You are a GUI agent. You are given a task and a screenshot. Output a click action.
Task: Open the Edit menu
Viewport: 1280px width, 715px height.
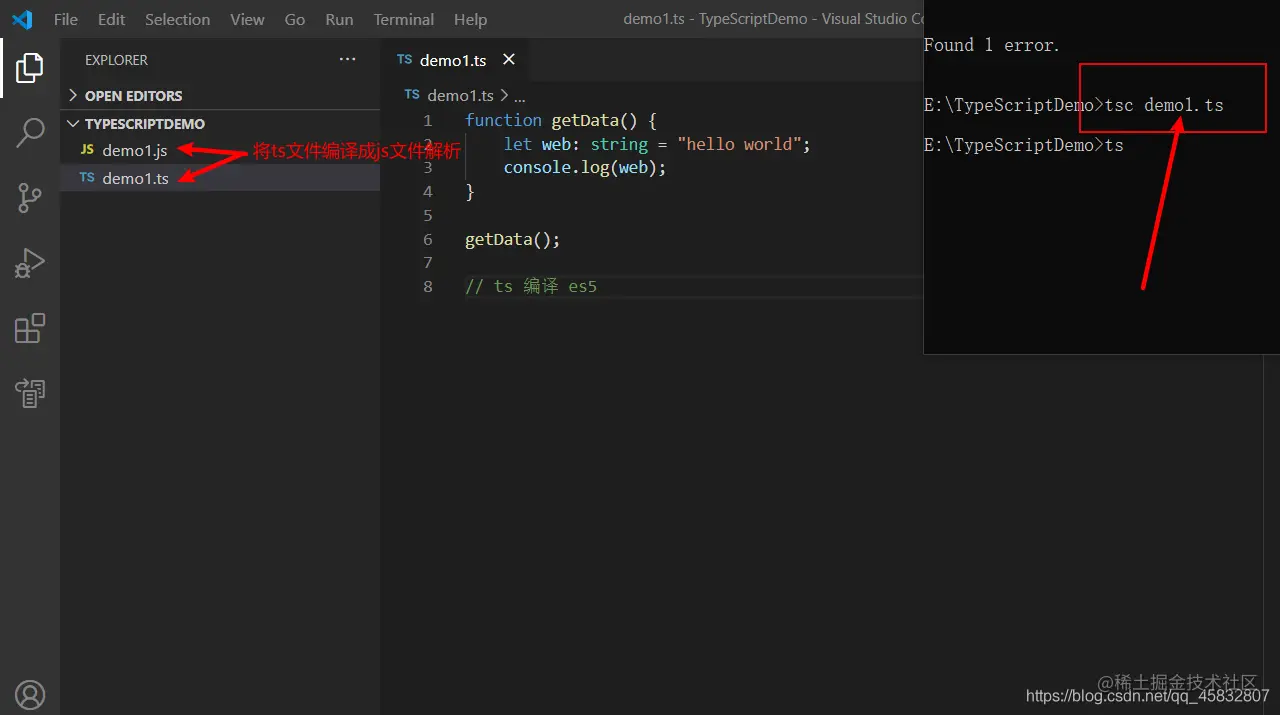(x=112, y=19)
